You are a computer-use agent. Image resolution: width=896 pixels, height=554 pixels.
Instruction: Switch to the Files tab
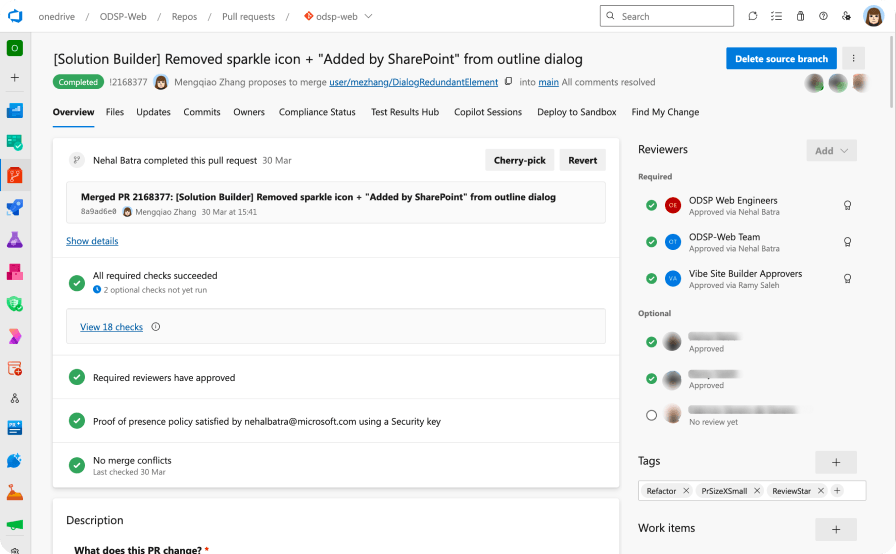click(x=115, y=112)
